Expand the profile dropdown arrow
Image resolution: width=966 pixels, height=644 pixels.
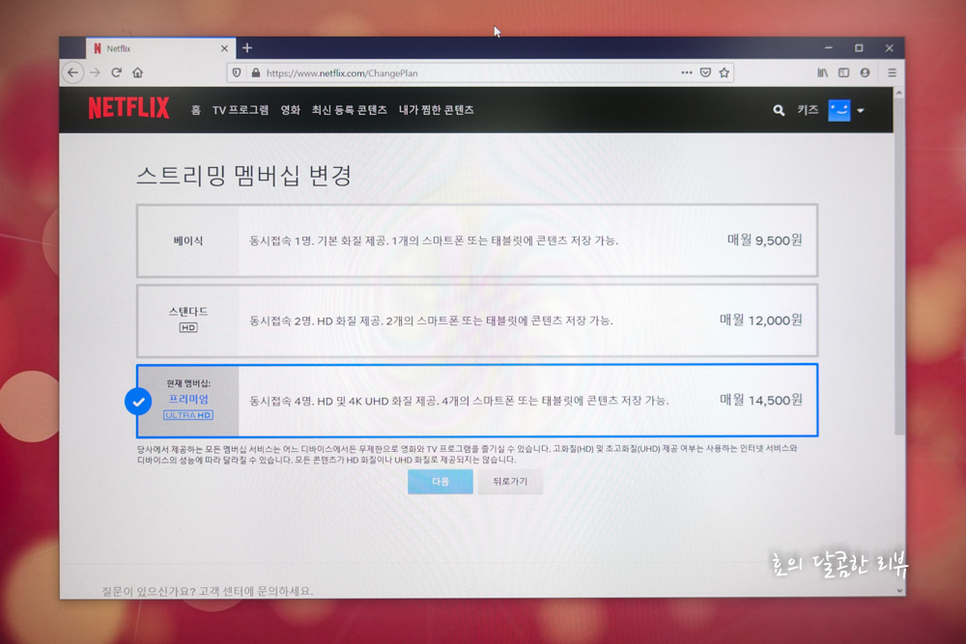tap(861, 111)
